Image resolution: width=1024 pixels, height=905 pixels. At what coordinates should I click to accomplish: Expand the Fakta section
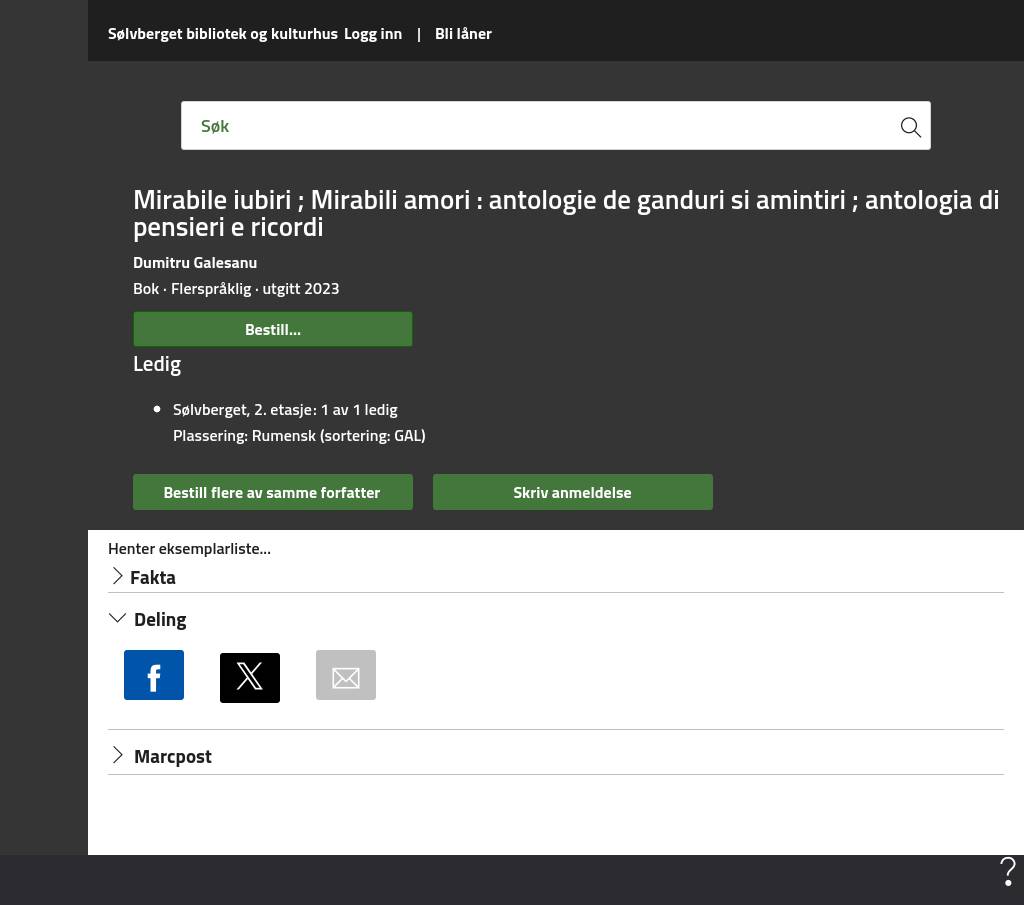[x=152, y=577]
